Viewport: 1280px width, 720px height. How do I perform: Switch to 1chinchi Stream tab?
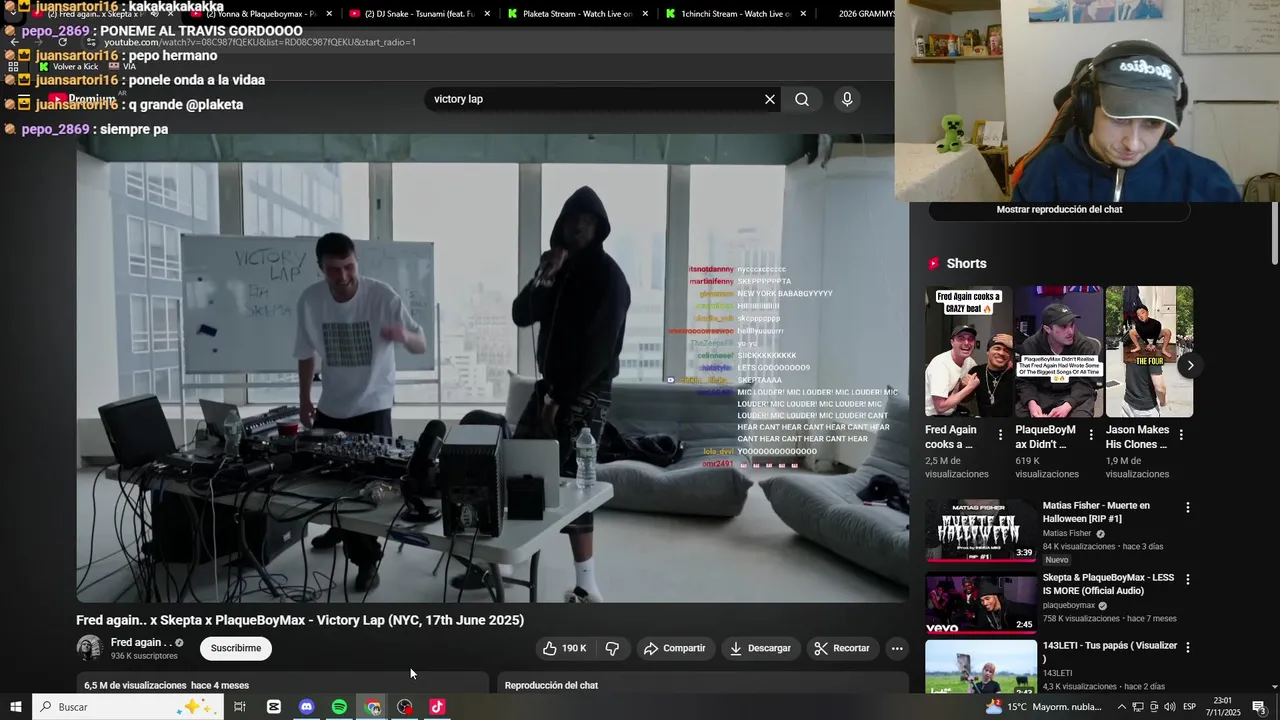(x=735, y=14)
